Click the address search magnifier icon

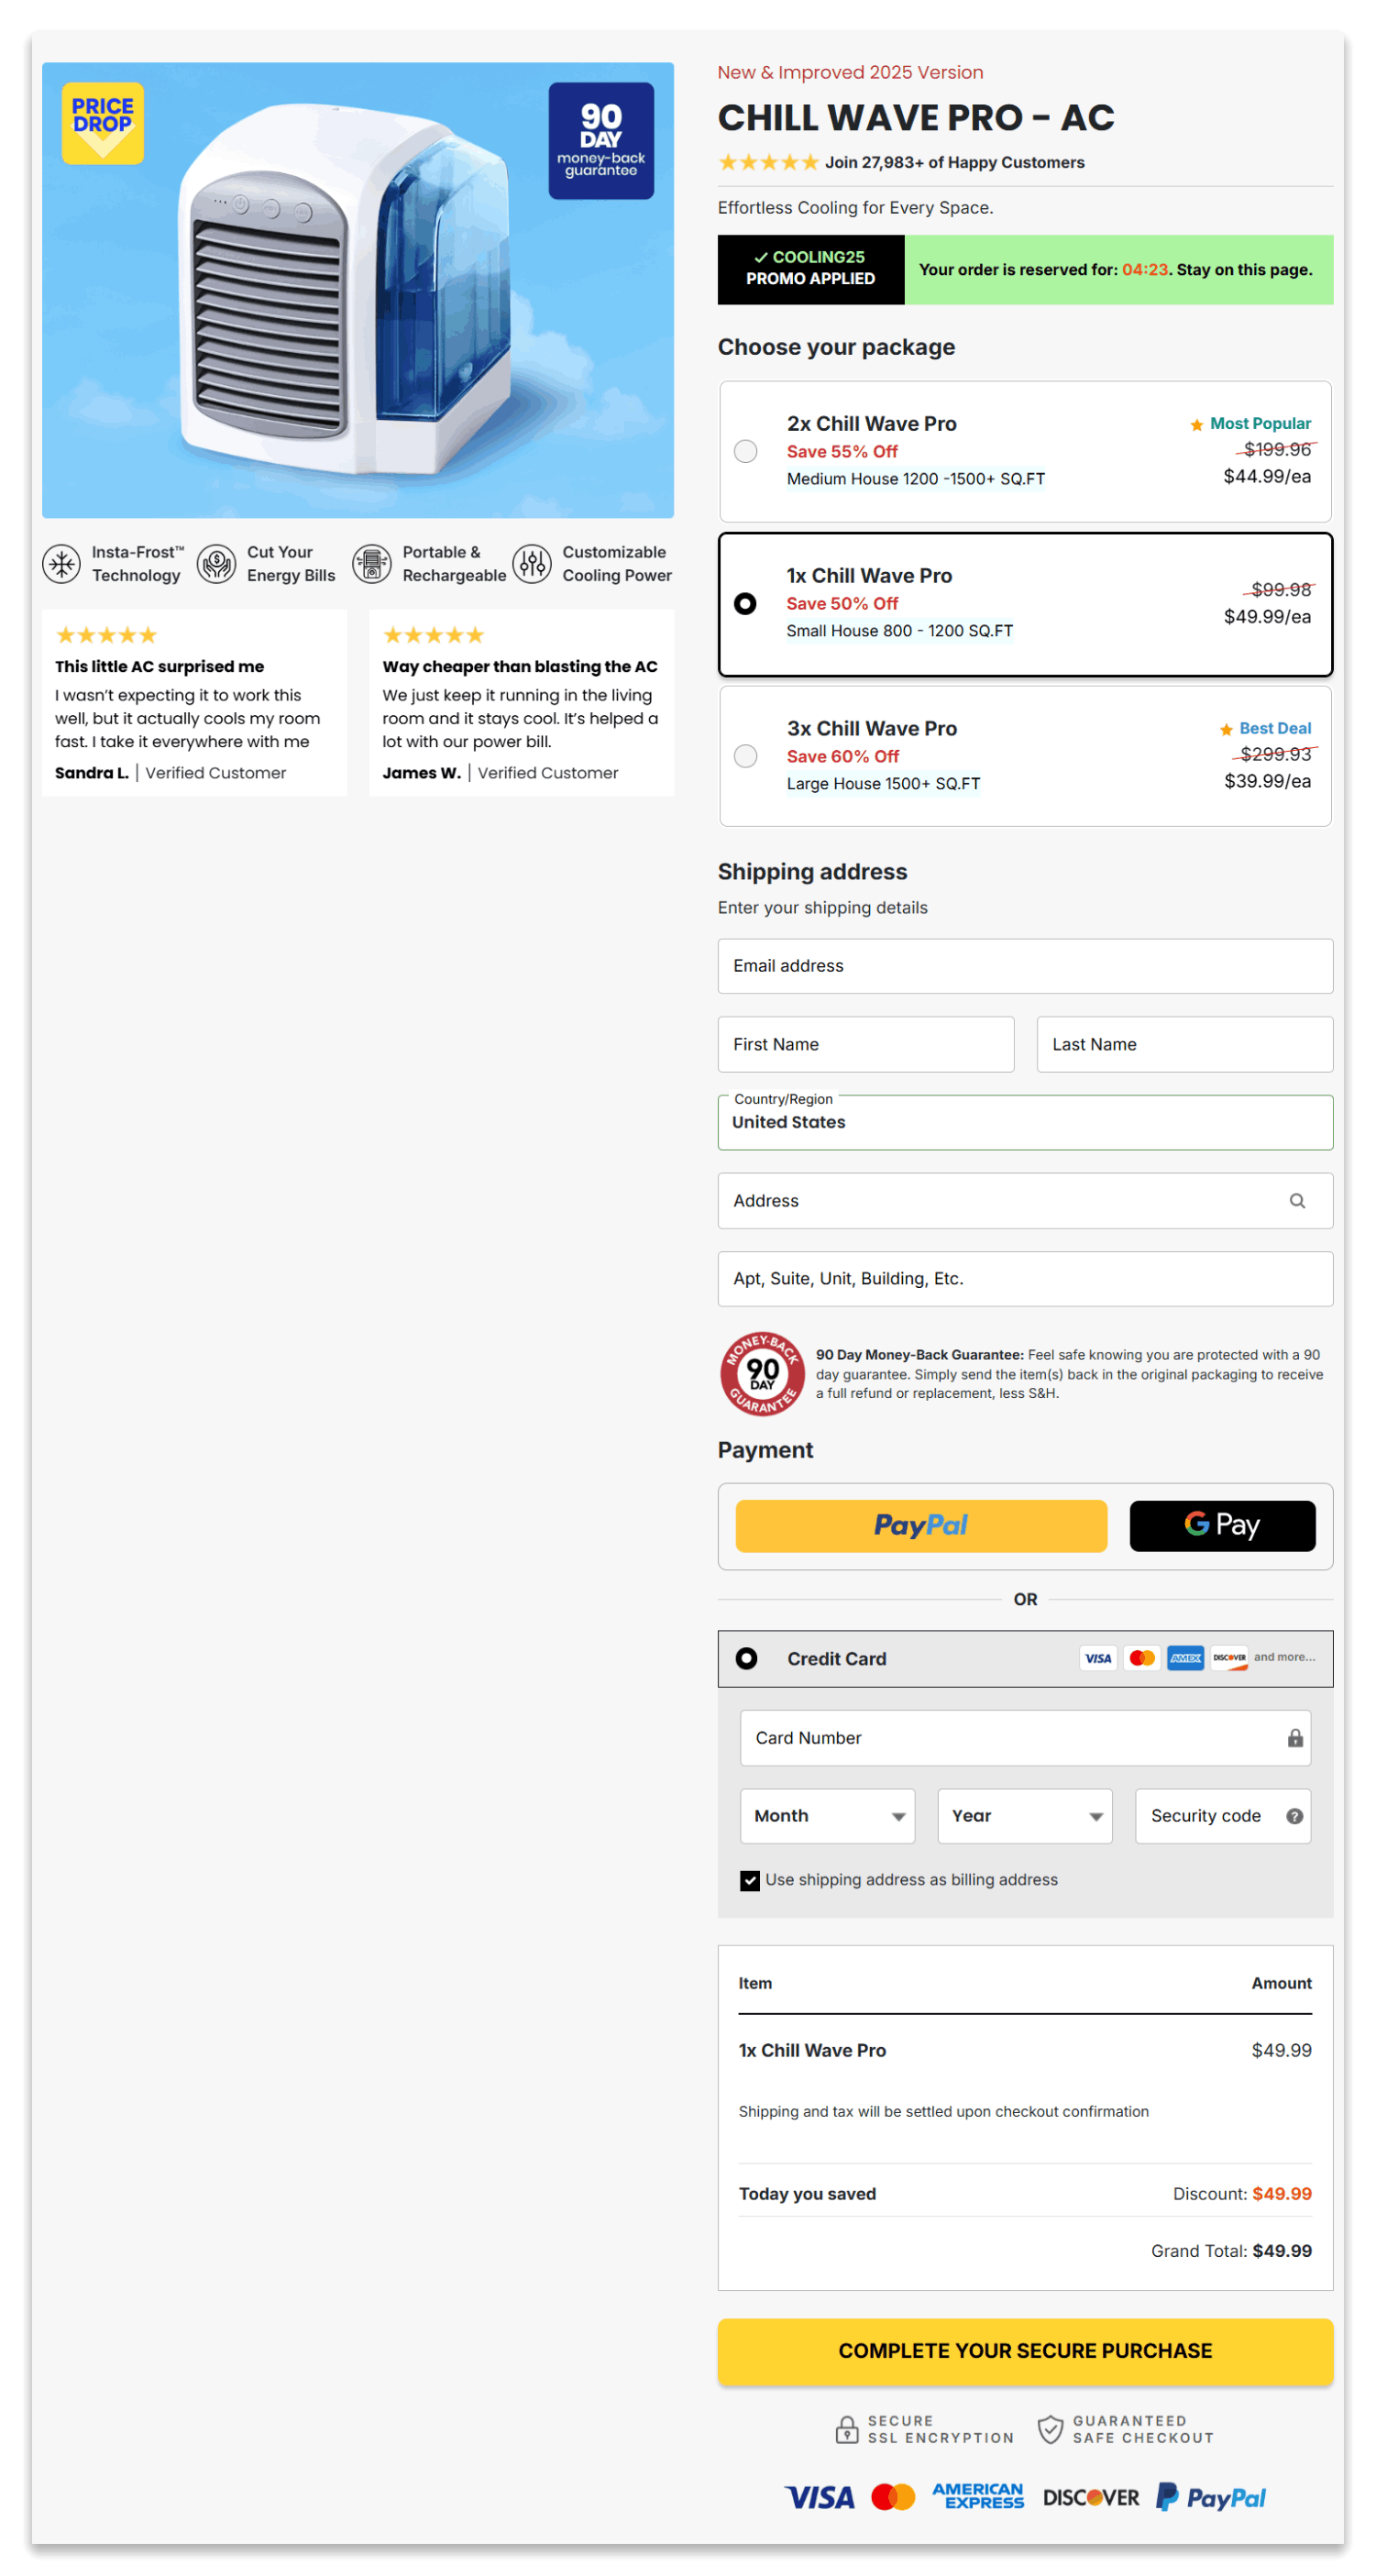click(x=1297, y=1200)
